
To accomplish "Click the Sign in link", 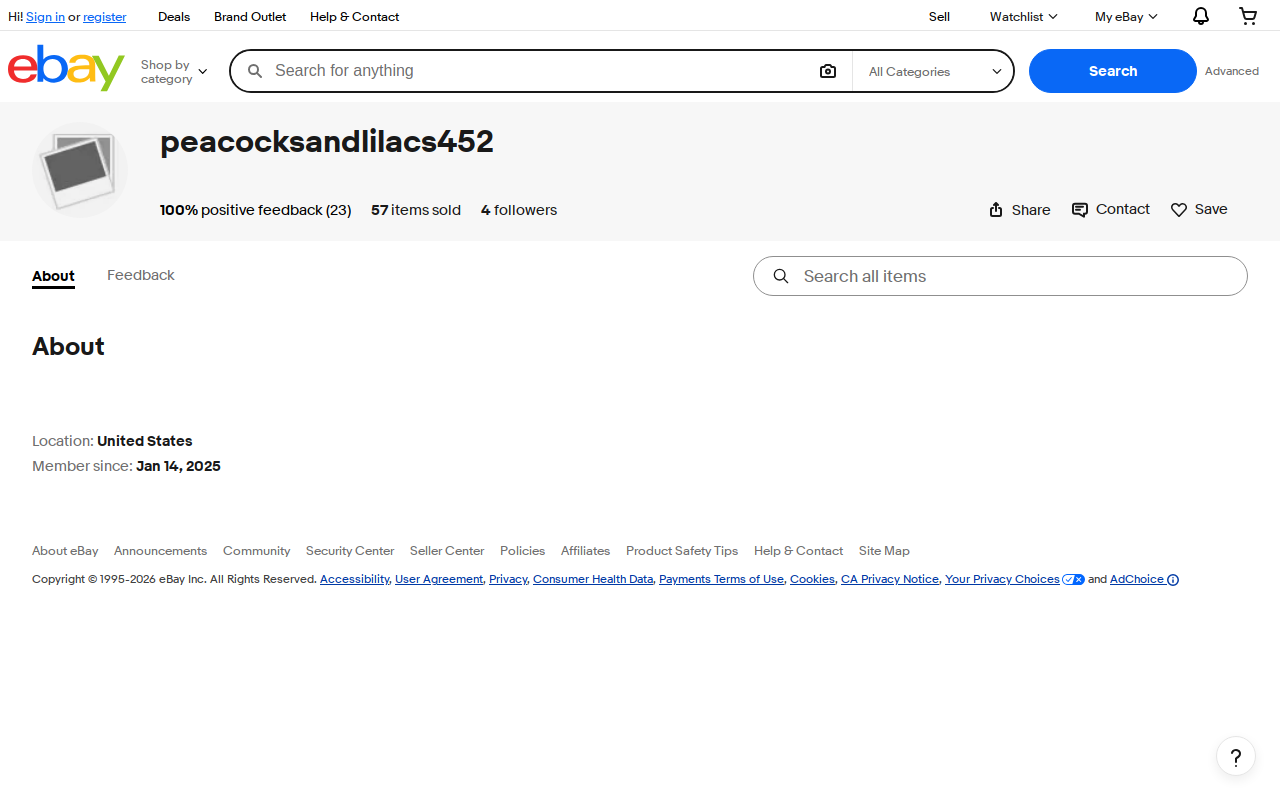I will (45, 16).
